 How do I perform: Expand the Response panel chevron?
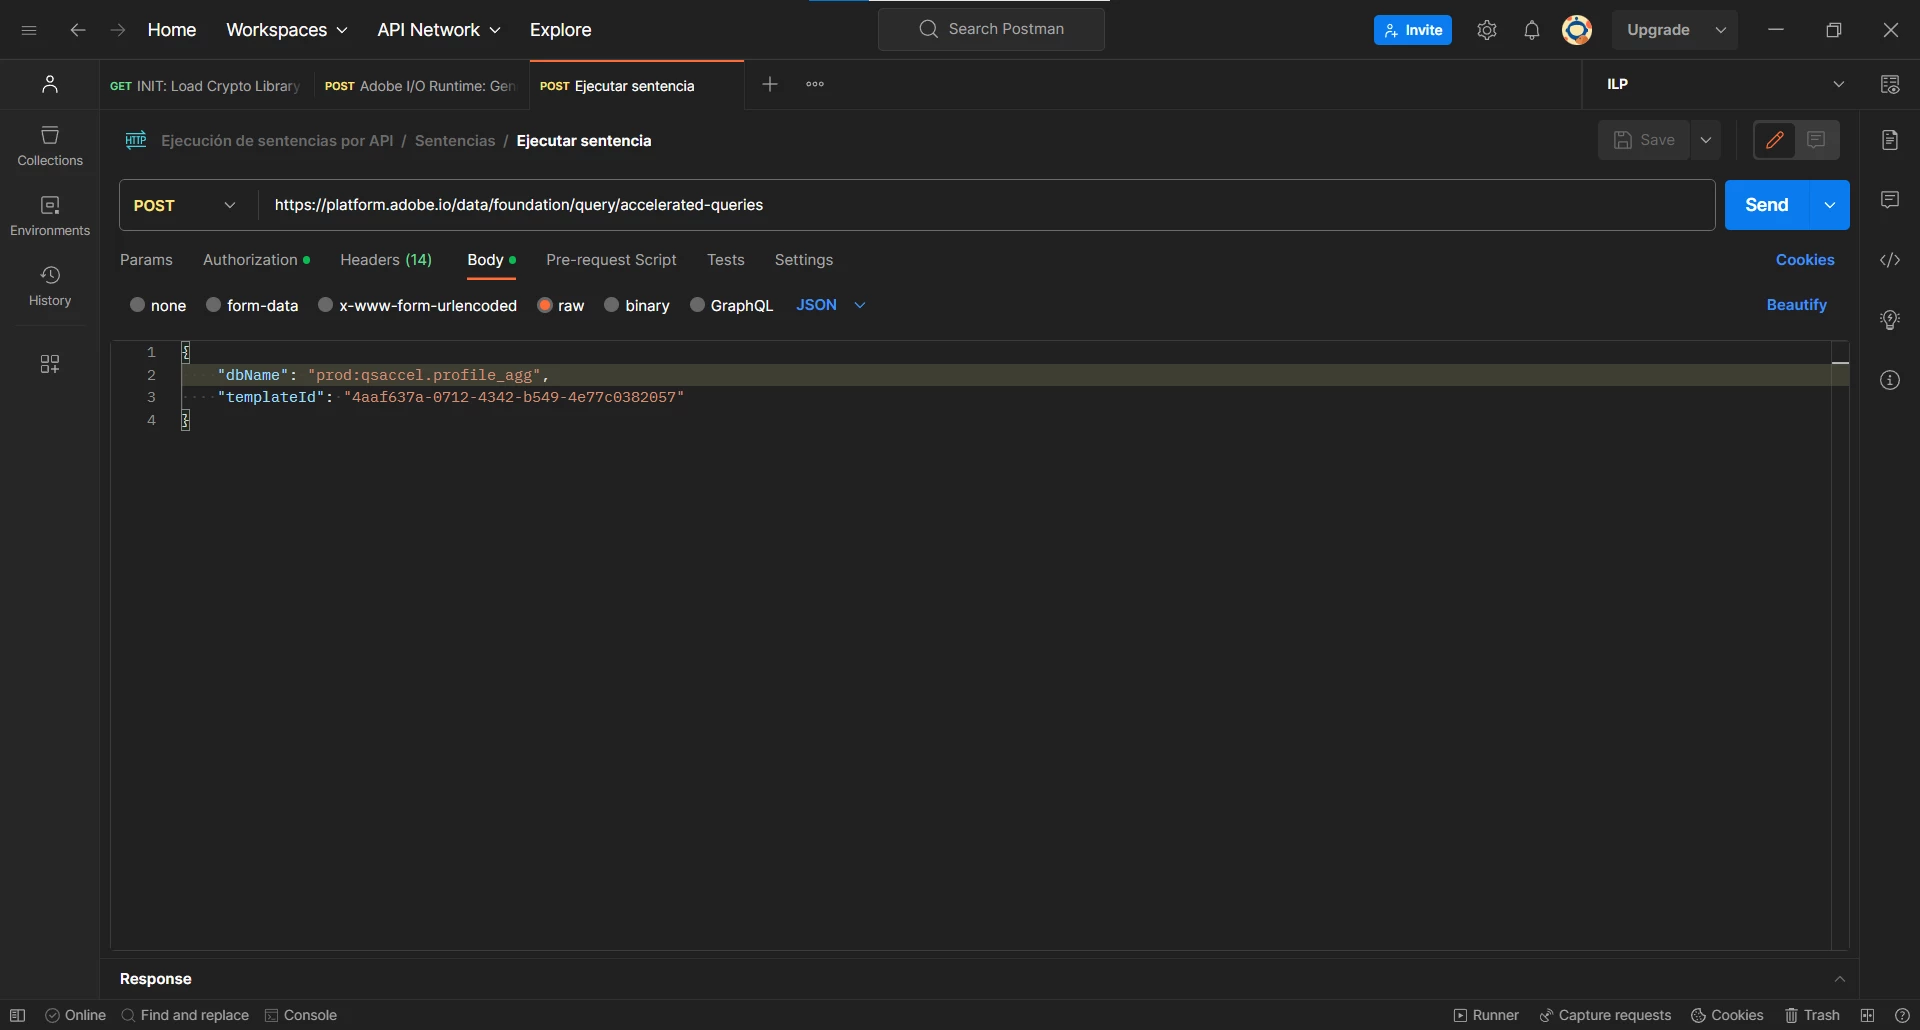point(1840,979)
